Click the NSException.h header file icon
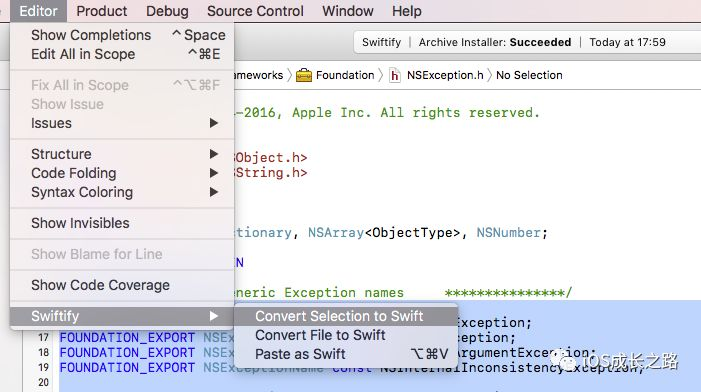Image resolution: width=701 pixels, height=392 pixels. [x=394, y=75]
